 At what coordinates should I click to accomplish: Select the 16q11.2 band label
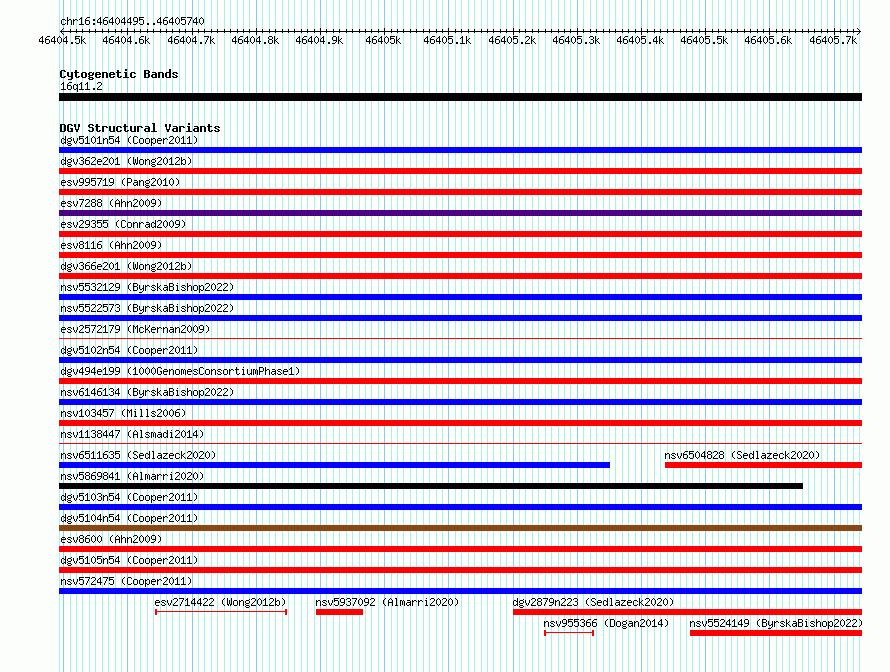81,86
